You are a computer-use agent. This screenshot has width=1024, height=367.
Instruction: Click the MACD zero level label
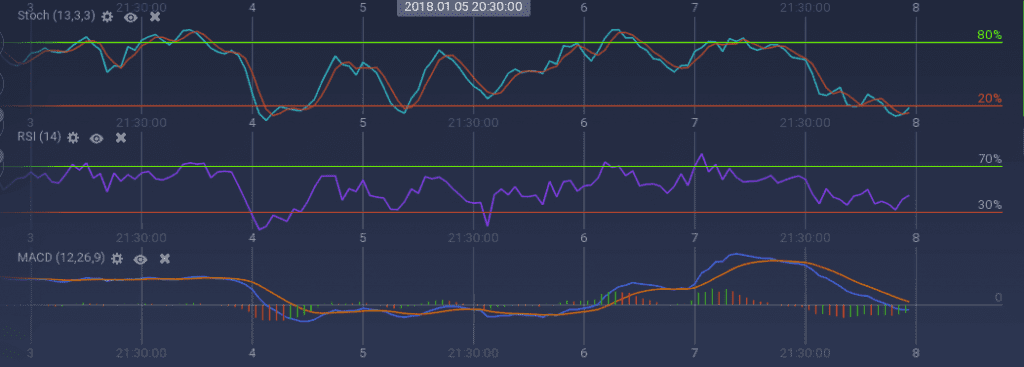[x=998, y=298]
